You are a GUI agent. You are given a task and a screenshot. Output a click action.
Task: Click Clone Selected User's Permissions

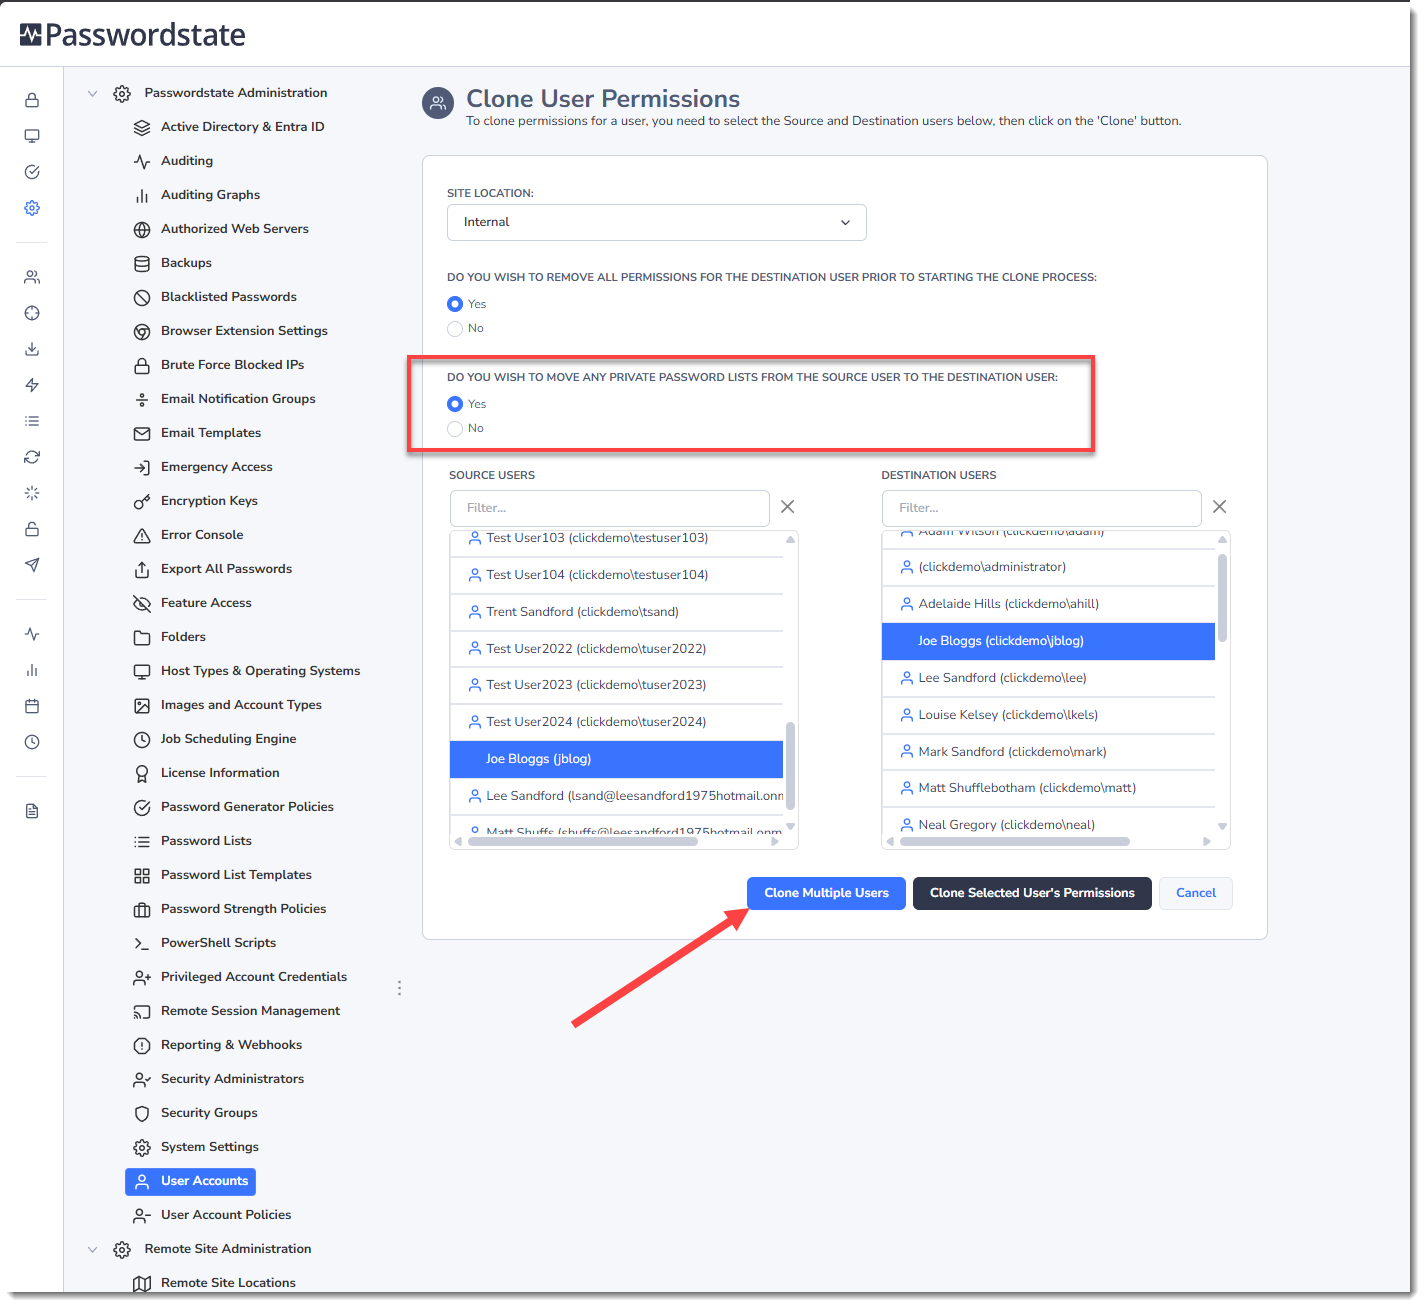[x=1032, y=893]
